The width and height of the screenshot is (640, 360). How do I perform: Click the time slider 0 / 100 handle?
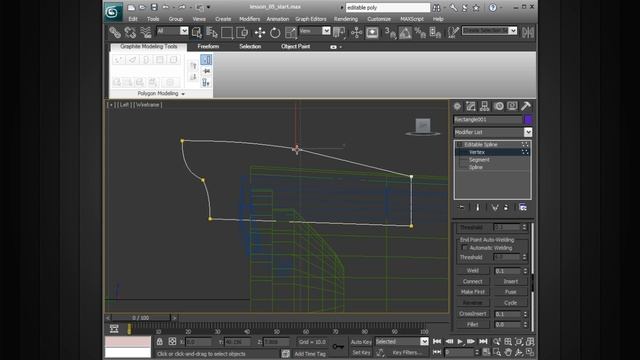point(140,318)
